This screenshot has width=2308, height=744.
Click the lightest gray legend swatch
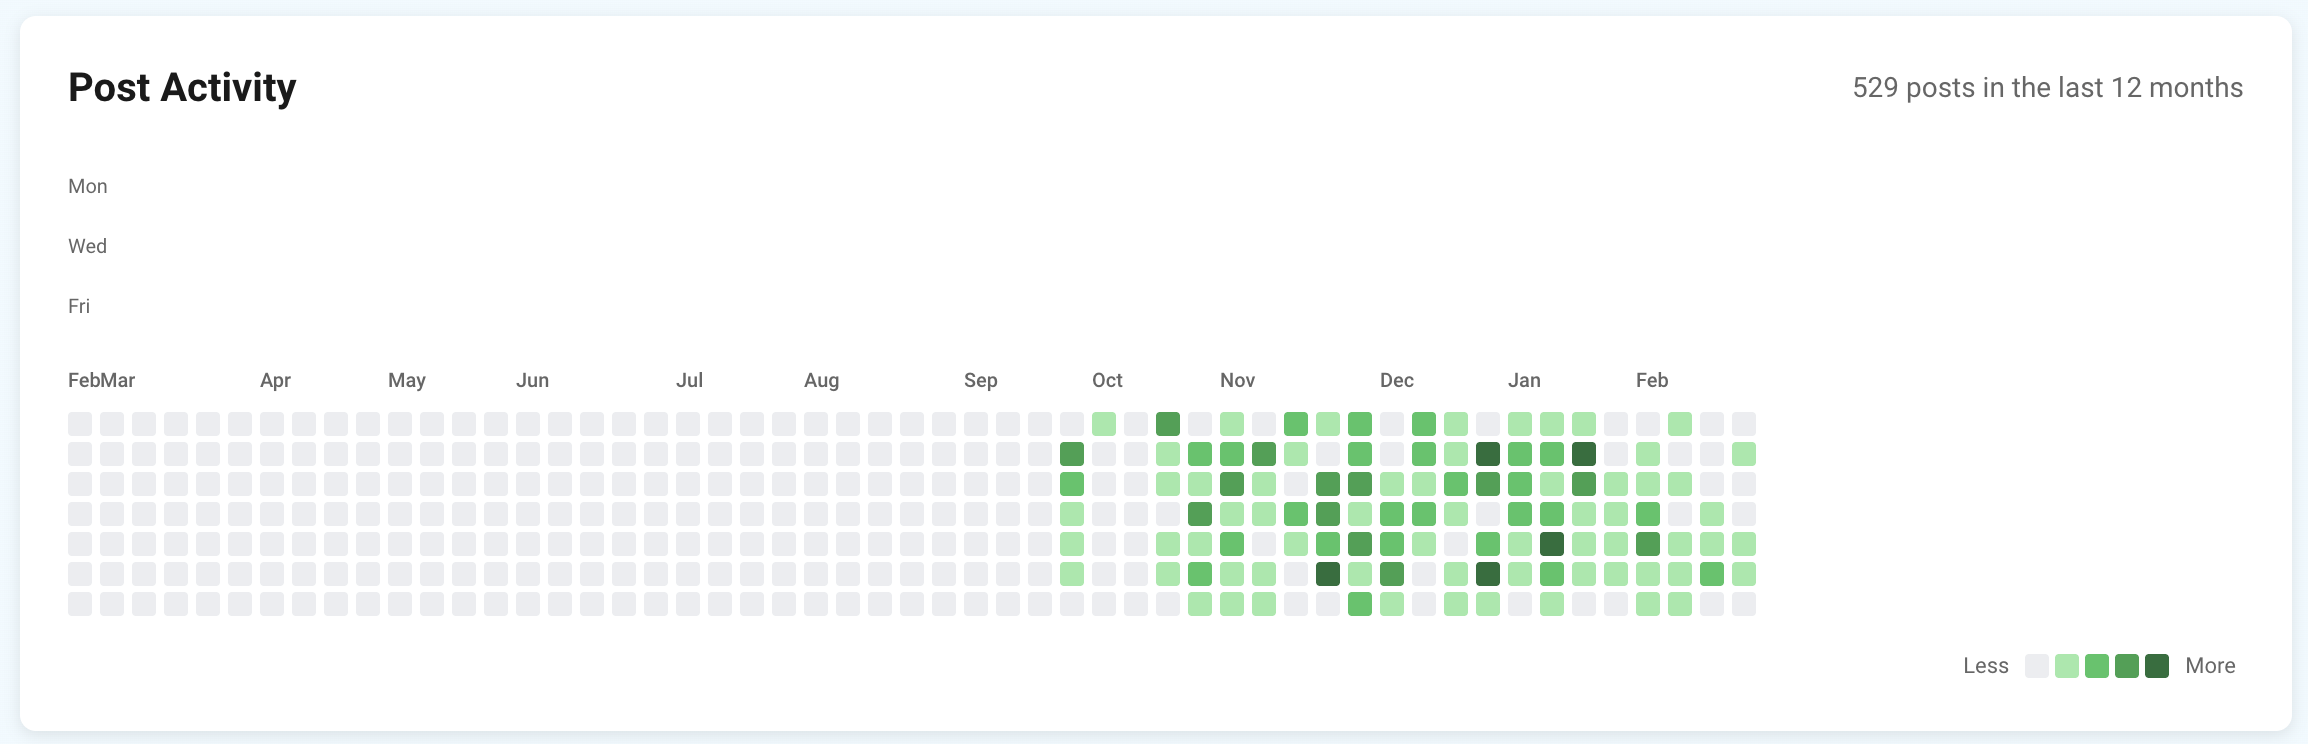tap(2037, 666)
